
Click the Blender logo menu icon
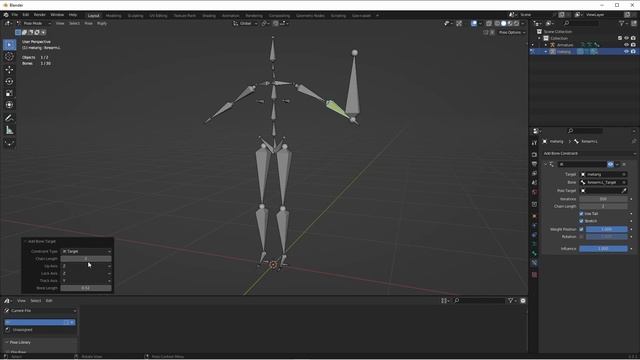6,15
